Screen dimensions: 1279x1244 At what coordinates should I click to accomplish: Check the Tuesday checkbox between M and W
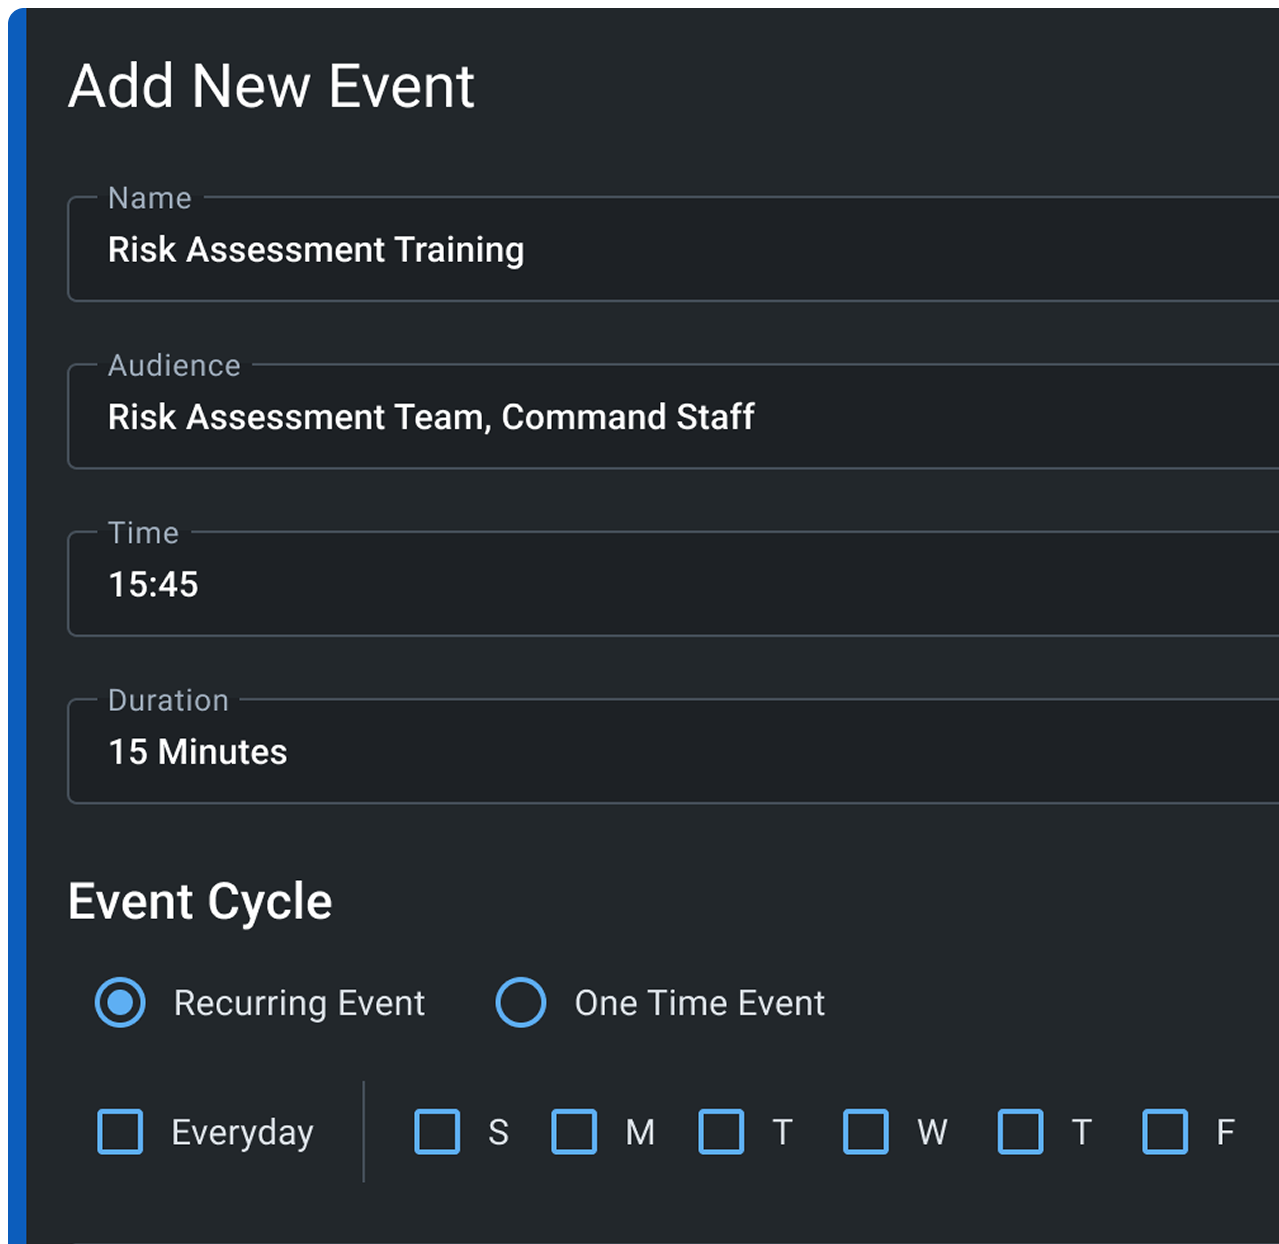(x=721, y=1132)
